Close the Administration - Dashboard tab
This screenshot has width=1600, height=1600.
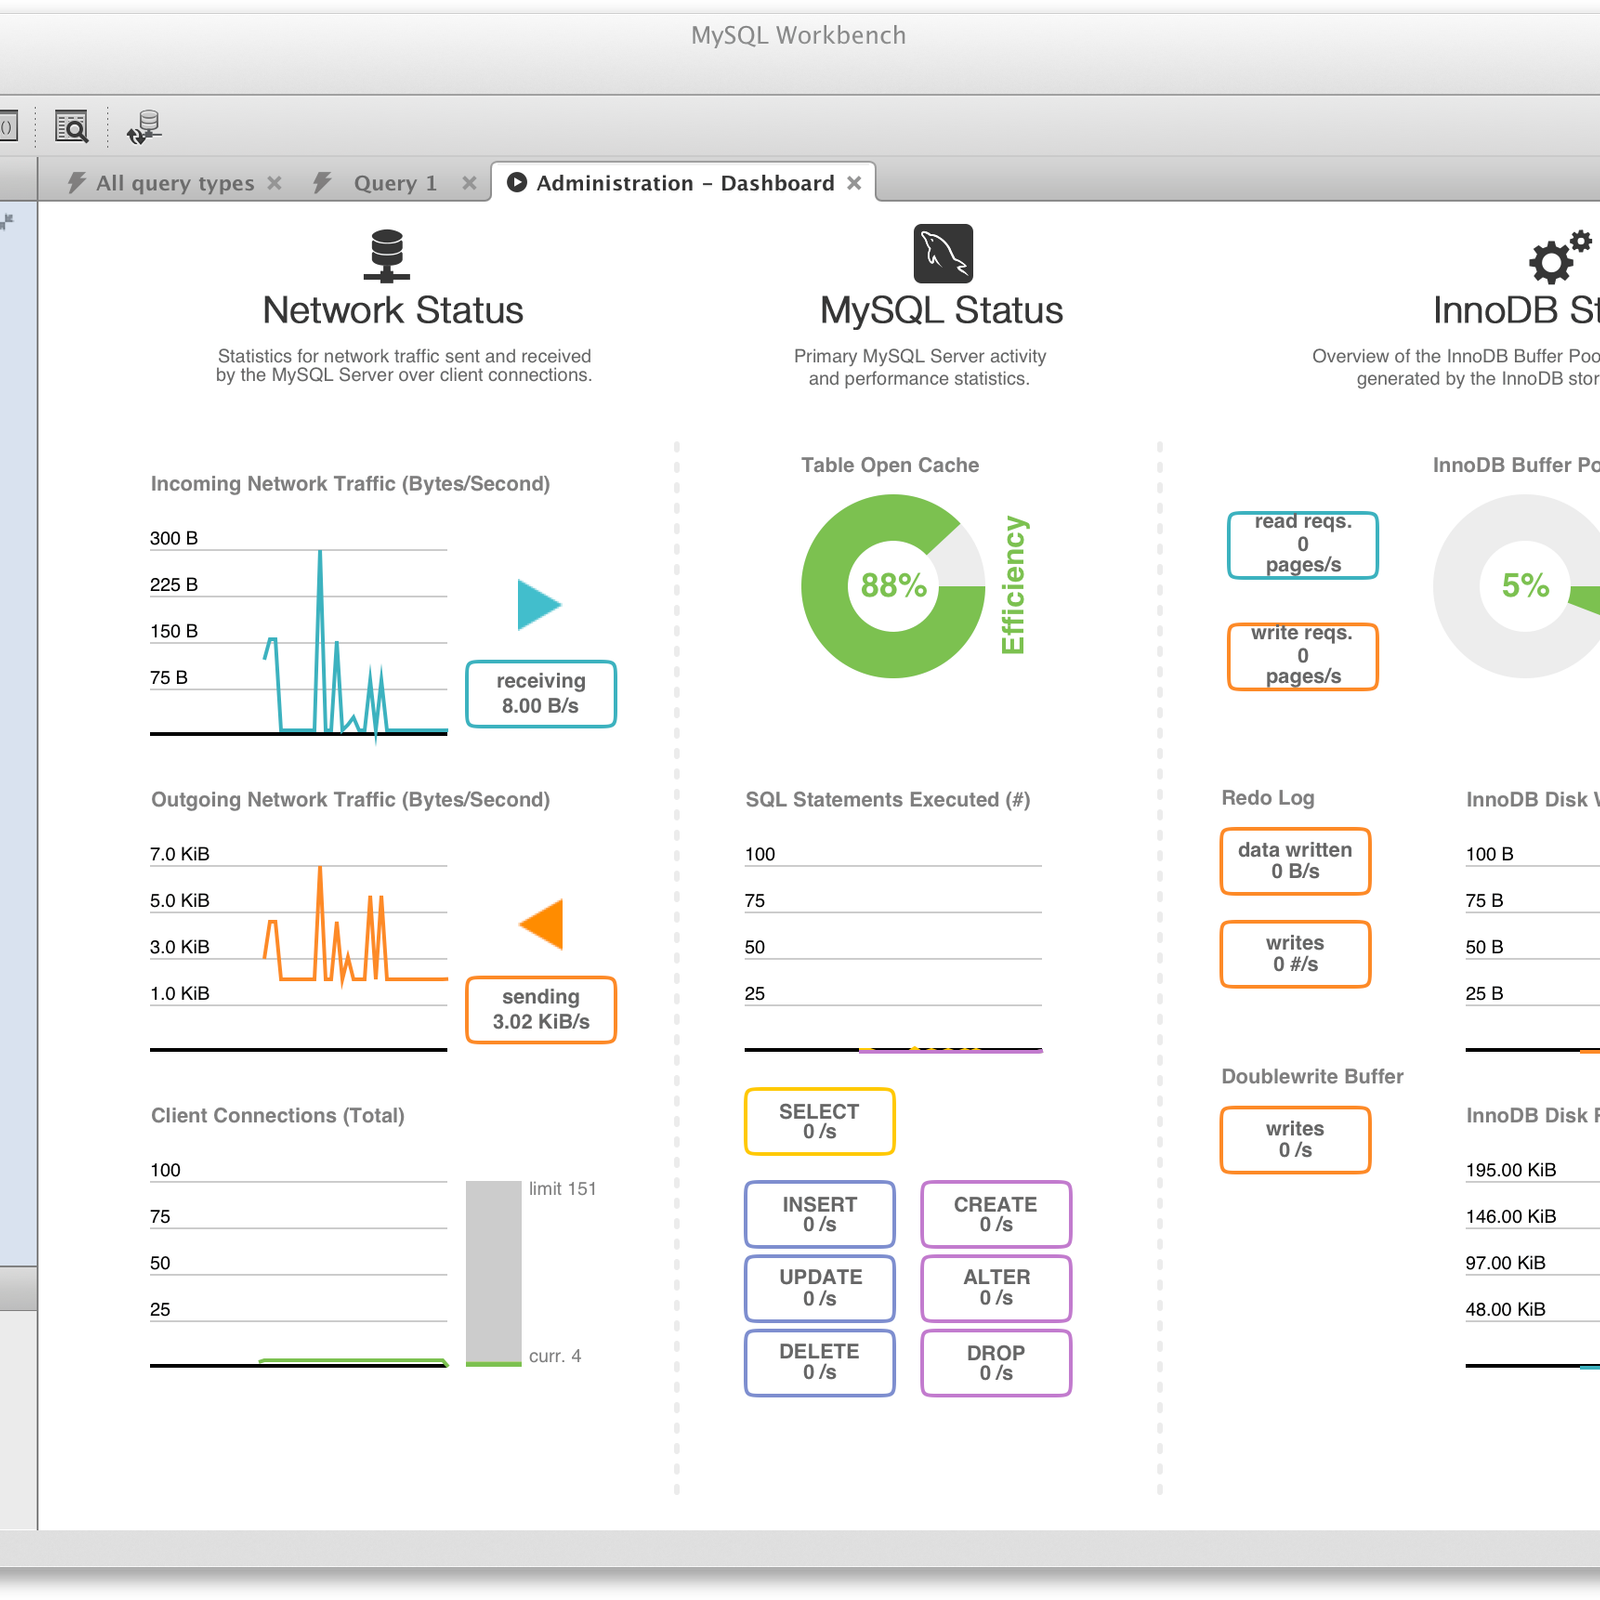coord(854,183)
